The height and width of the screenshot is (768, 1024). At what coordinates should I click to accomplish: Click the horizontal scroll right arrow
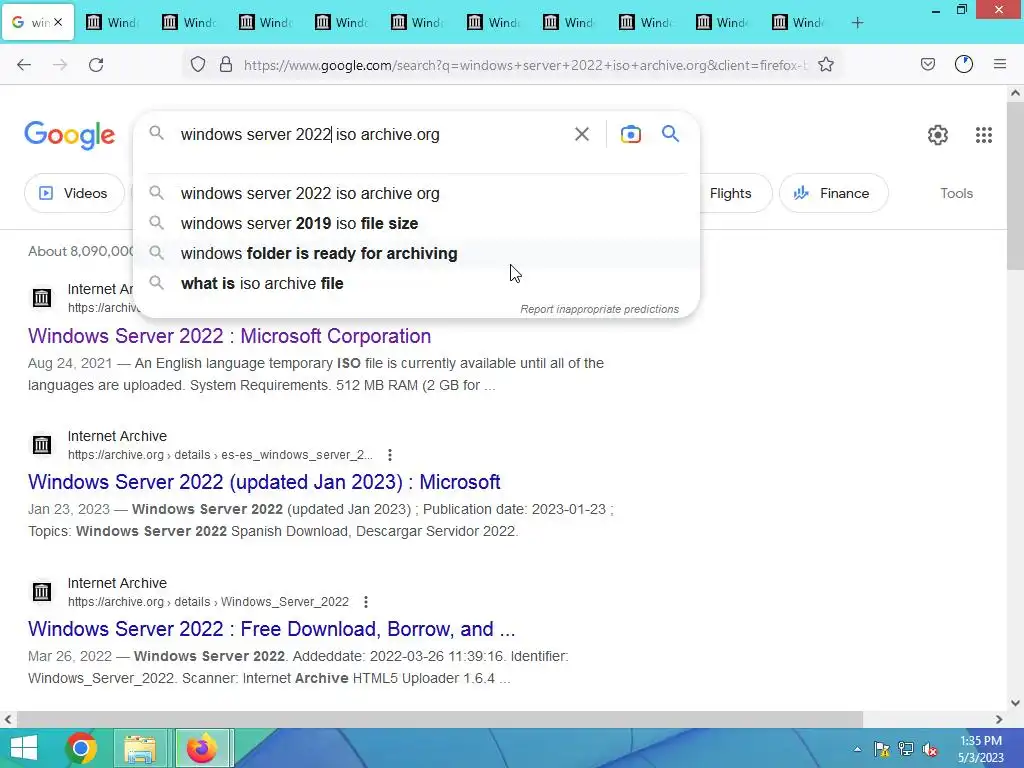click(x=999, y=720)
